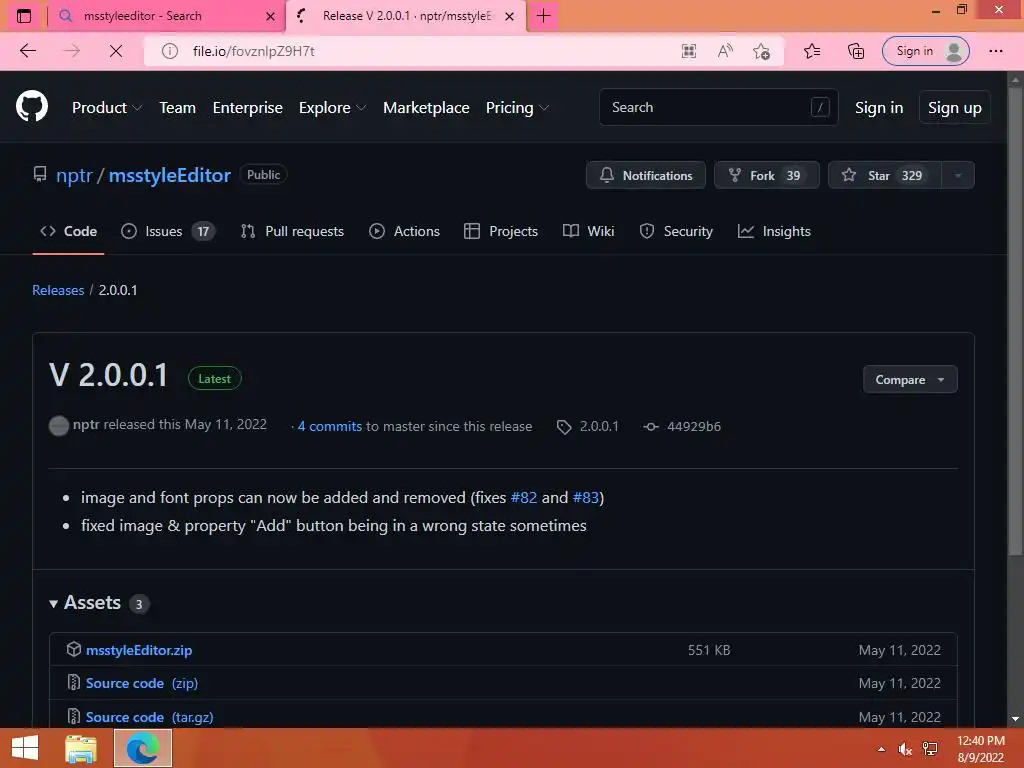Go to GitHub Marketplace
Screen dimensions: 1024x768
426,108
